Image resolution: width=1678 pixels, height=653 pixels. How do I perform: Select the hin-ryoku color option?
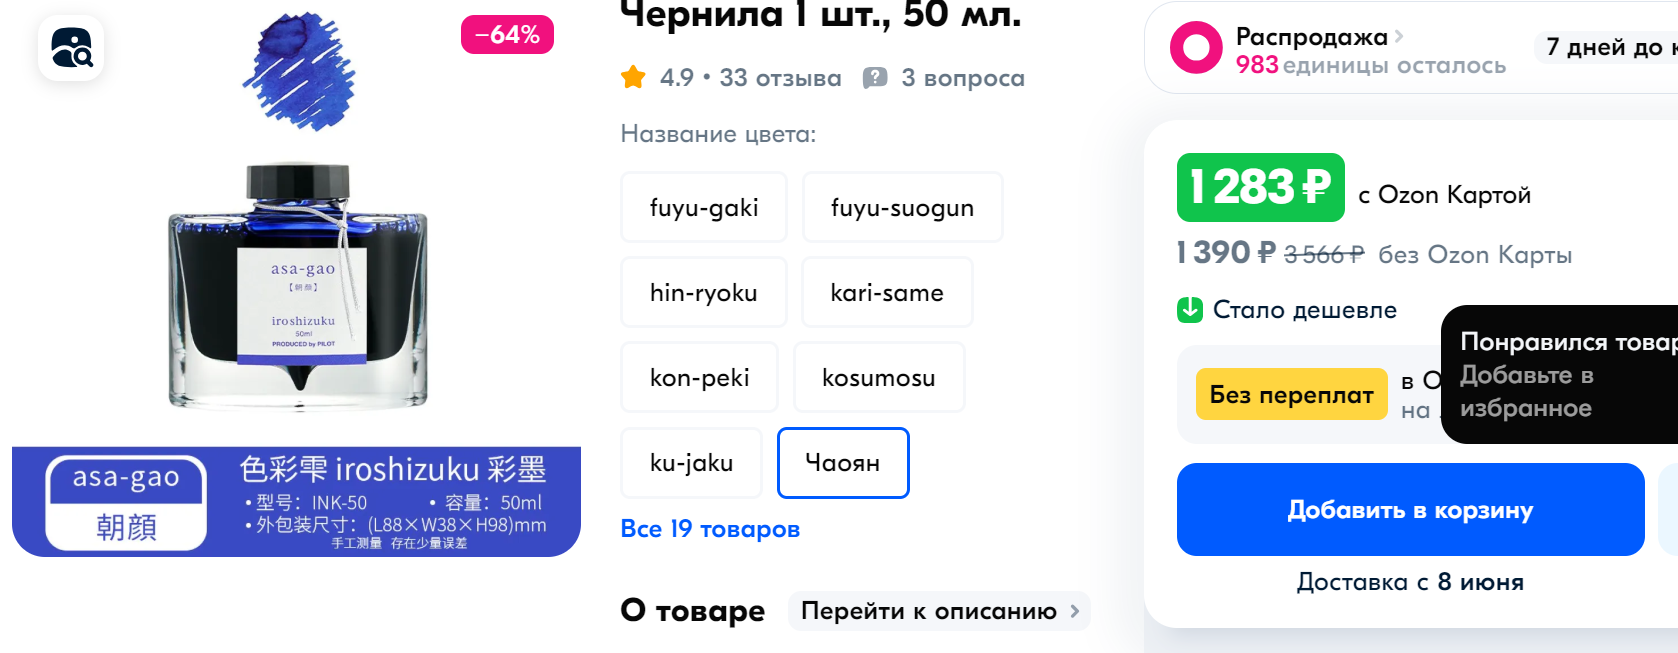[703, 292]
